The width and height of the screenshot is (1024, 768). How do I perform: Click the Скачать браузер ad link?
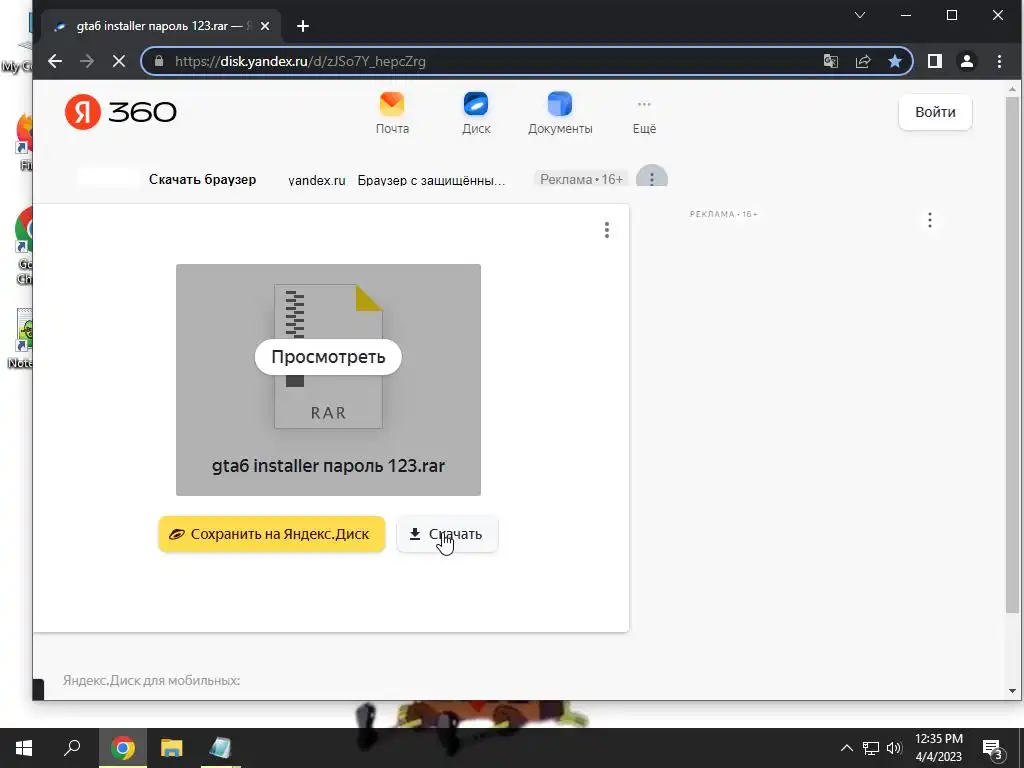[x=202, y=180]
